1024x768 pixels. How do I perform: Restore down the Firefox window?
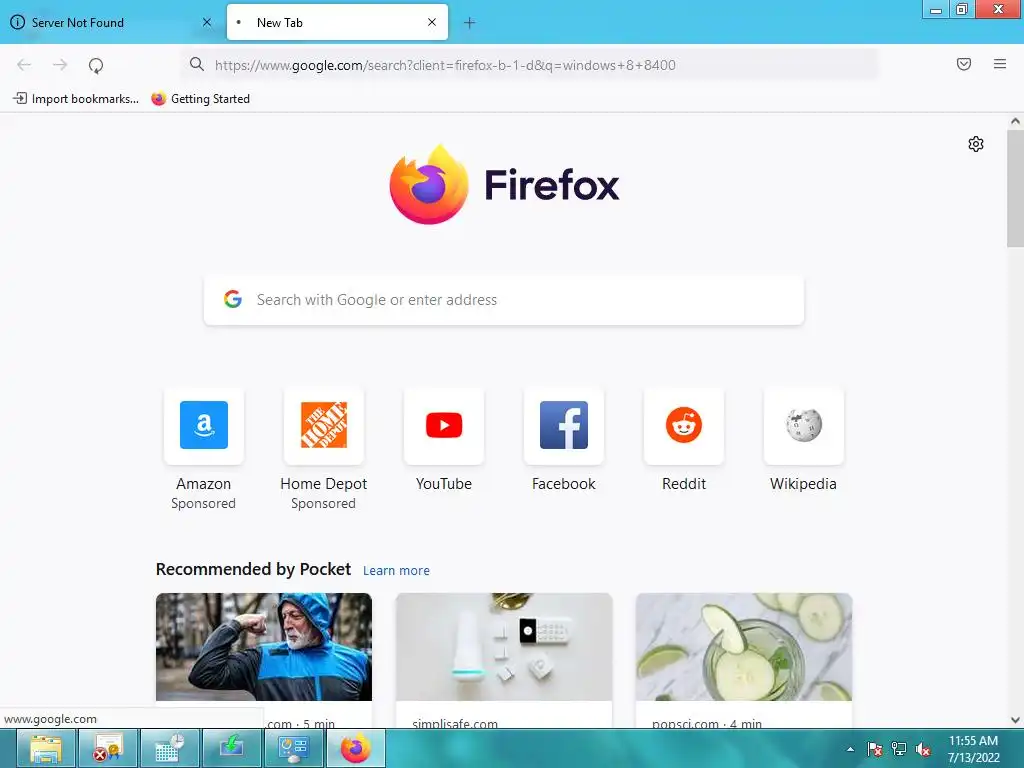click(962, 10)
